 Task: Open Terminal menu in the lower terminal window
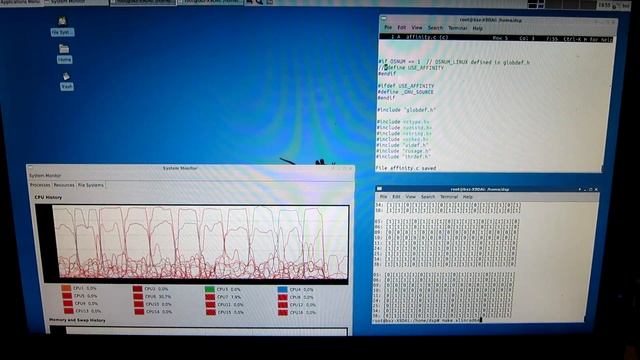point(449,197)
